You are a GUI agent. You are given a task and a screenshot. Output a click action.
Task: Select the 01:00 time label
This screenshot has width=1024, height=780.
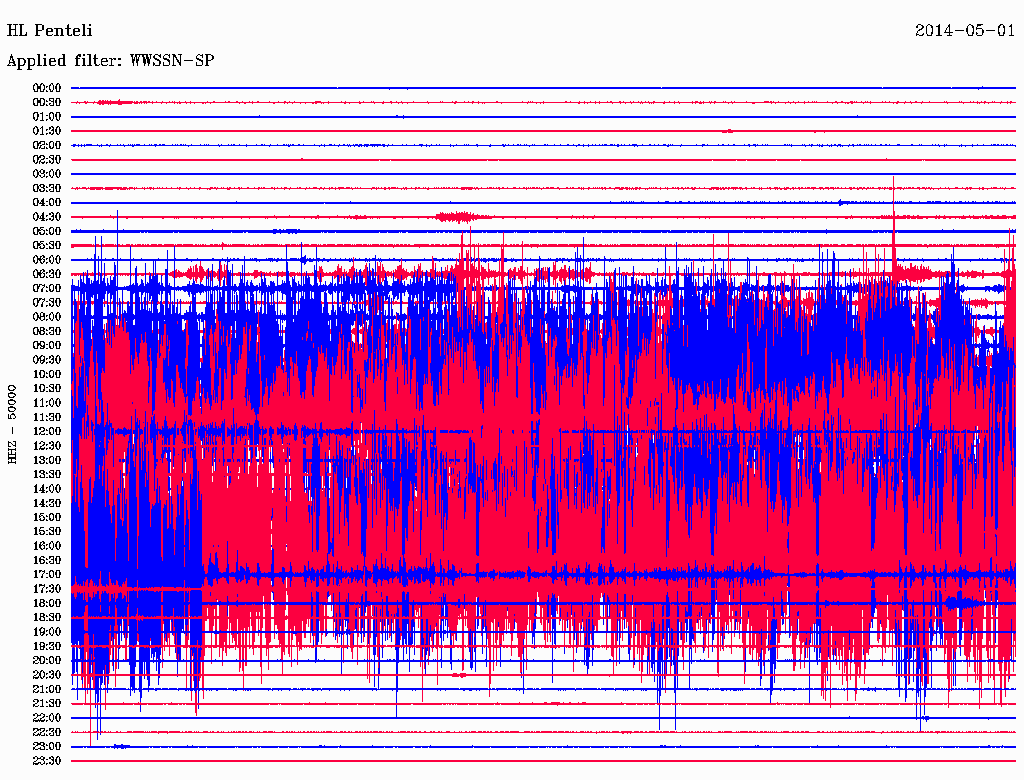point(47,116)
